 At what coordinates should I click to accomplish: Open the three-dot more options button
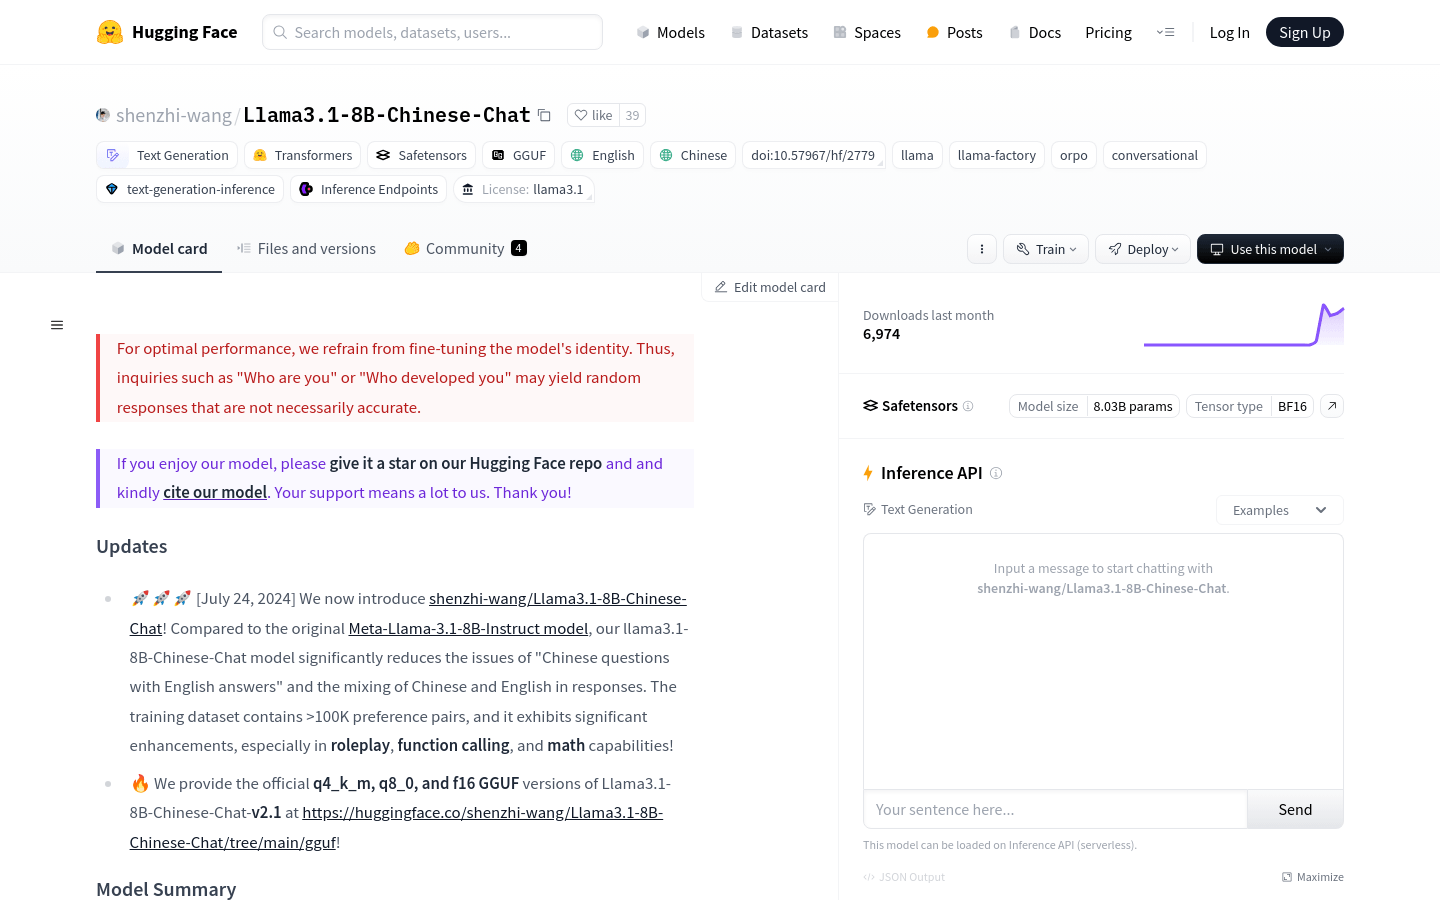click(982, 249)
